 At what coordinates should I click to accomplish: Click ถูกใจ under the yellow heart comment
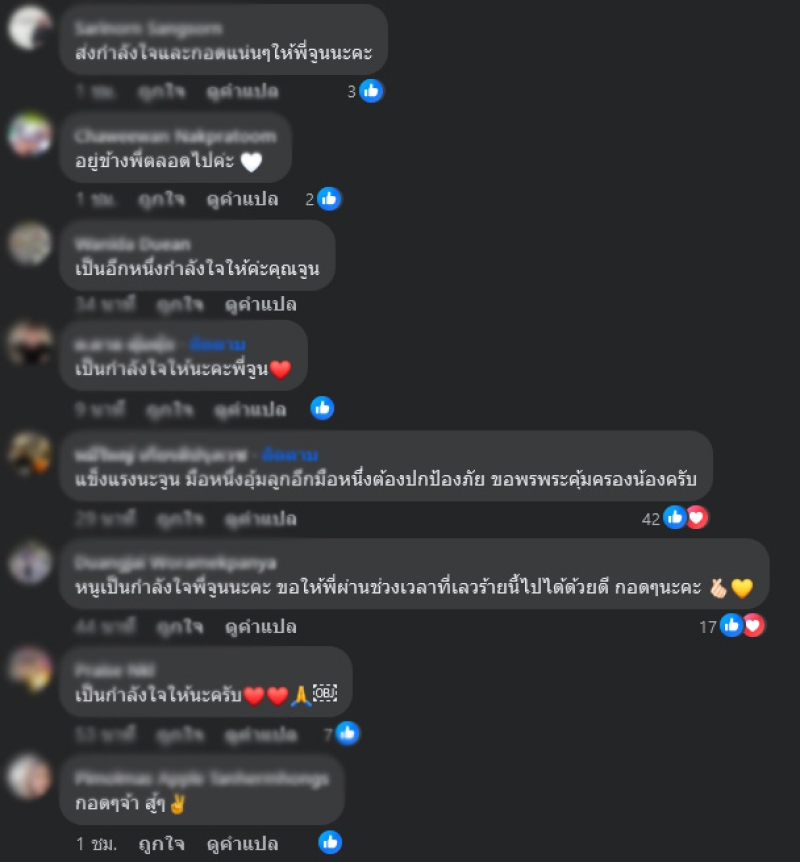[x=180, y=626]
